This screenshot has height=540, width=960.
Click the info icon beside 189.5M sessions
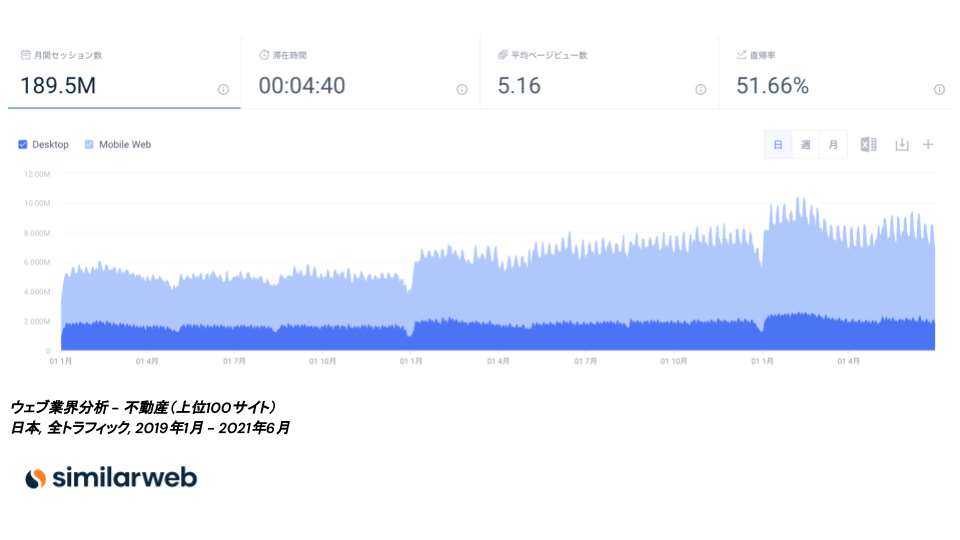(223, 89)
